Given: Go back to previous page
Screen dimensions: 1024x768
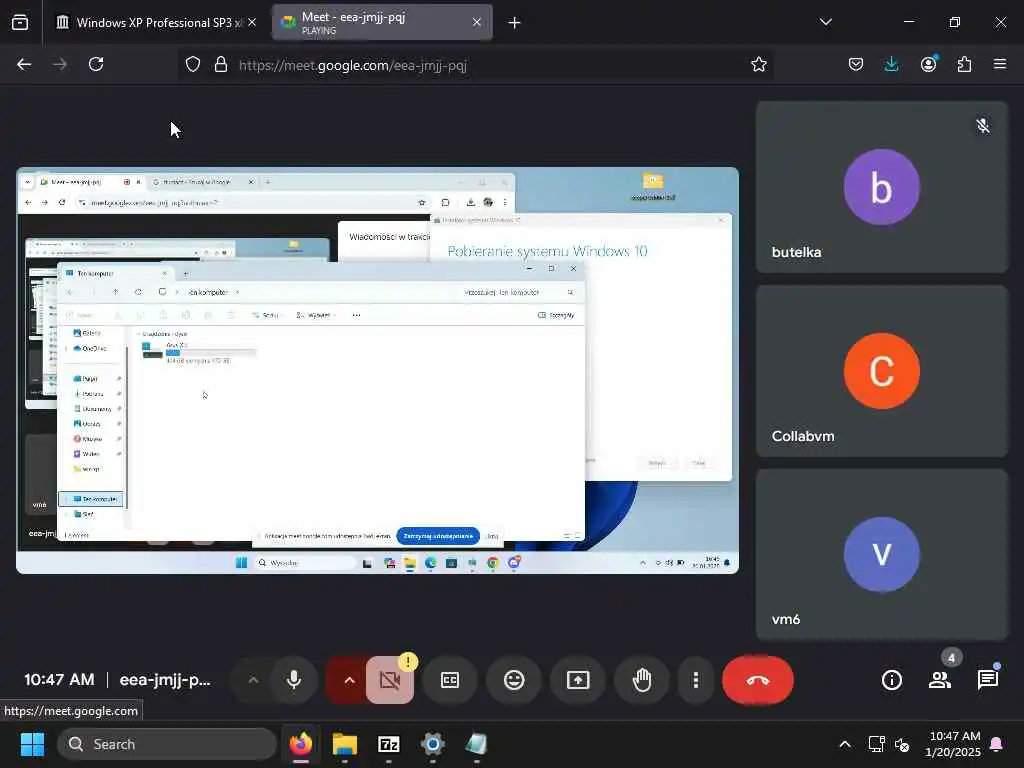Looking at the screenshot, I should pyautogui.click(x=24, y=64).
